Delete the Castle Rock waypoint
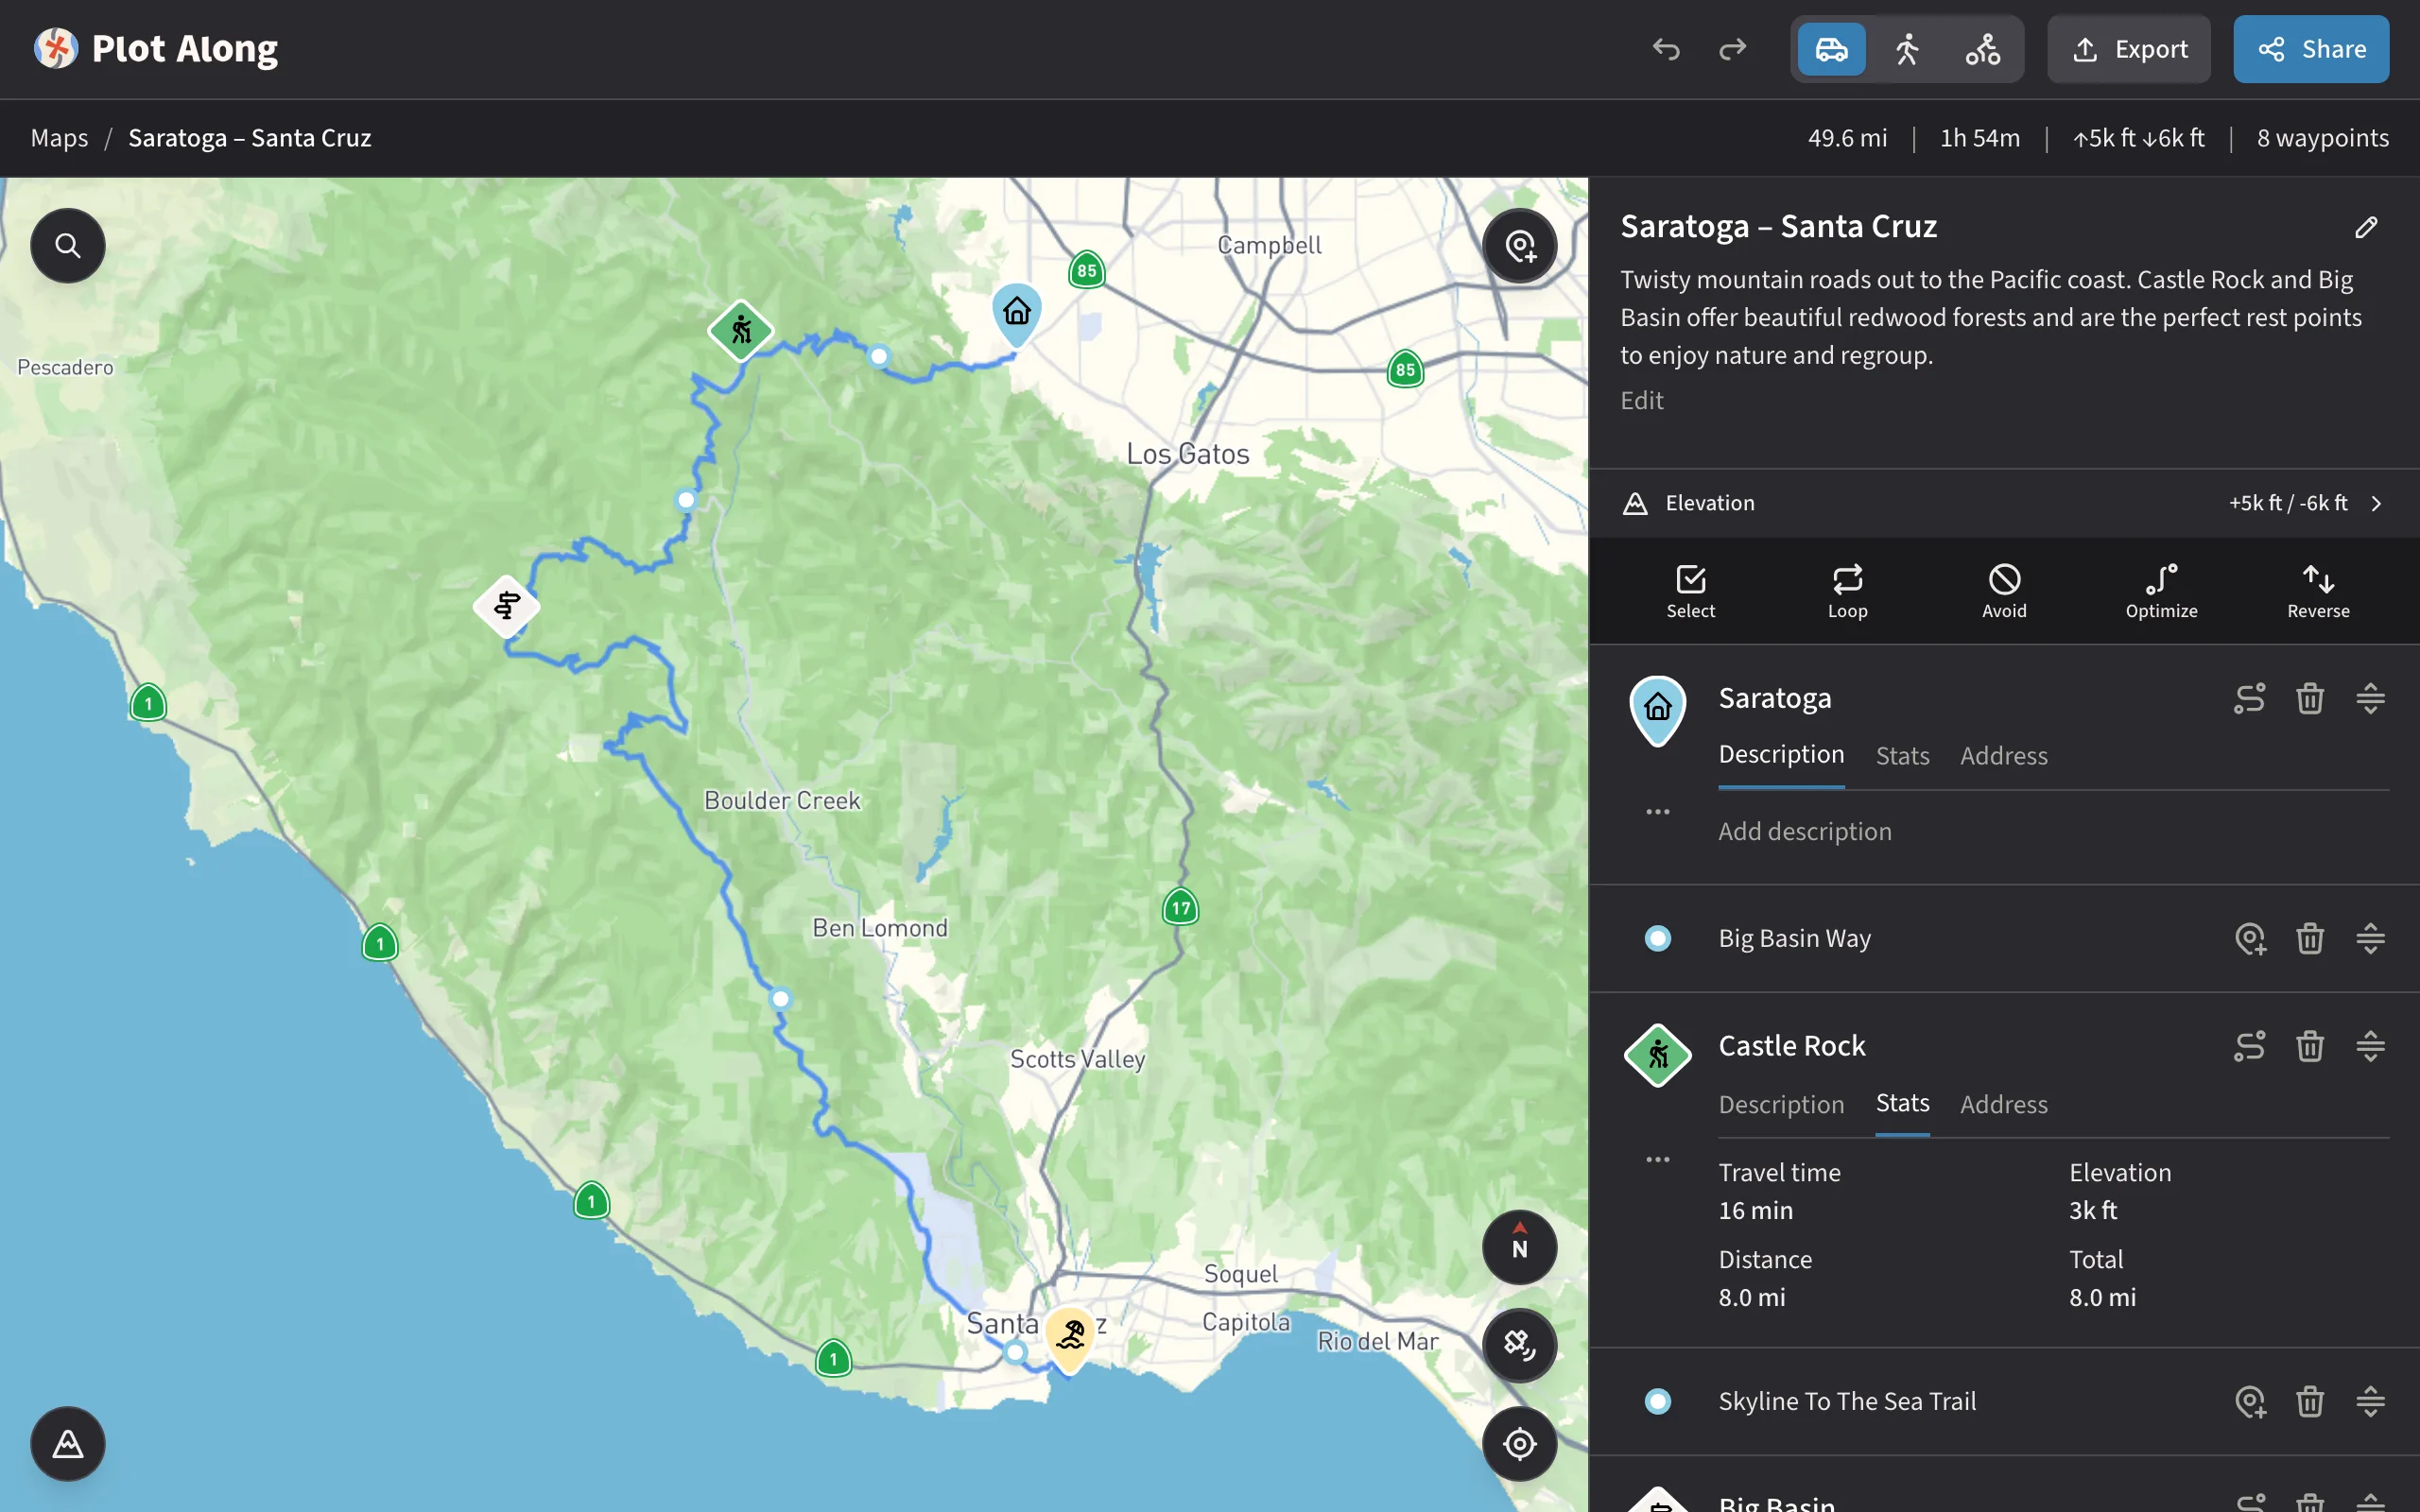 (2309, 1046)
